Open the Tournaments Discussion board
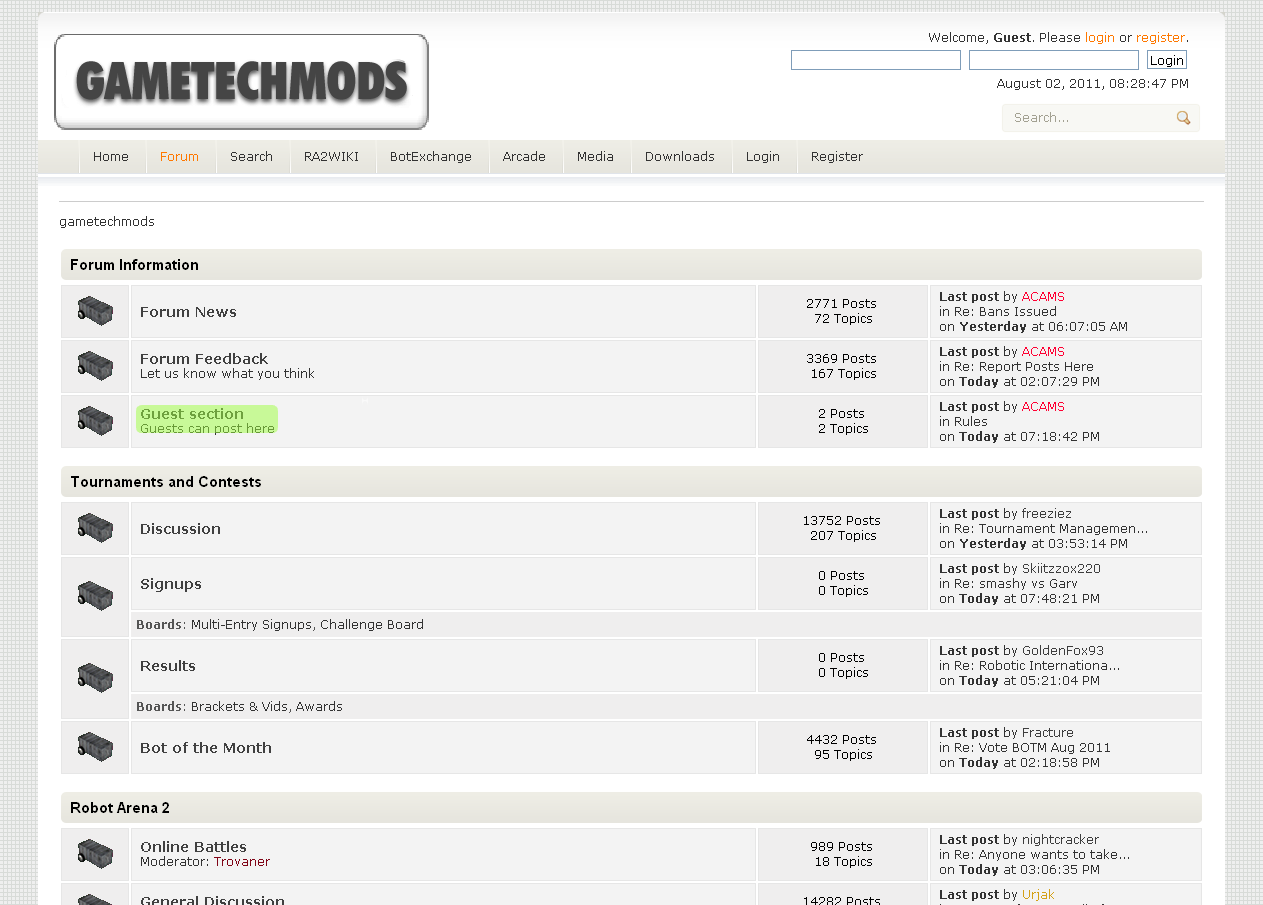Viewport: 1263px width, 905px height. [181, 529]
